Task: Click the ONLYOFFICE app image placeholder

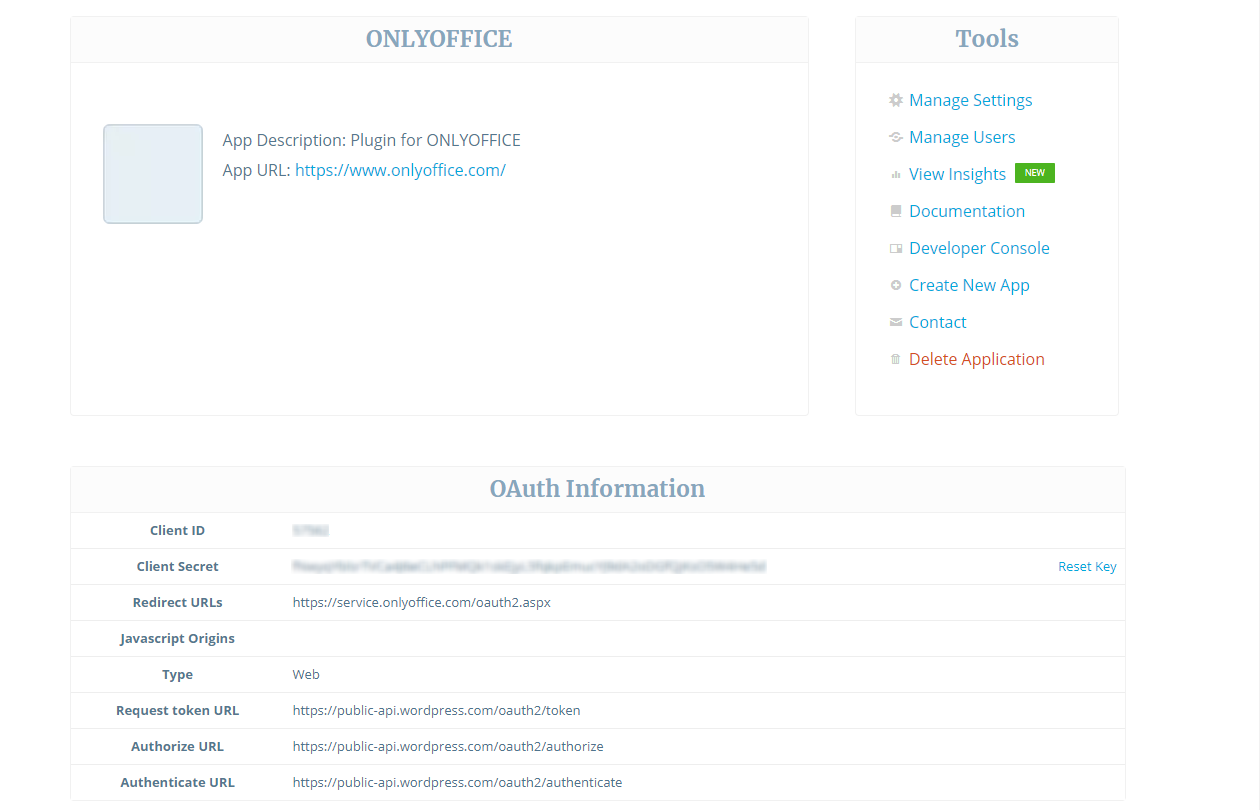Action: coord(153,174)
